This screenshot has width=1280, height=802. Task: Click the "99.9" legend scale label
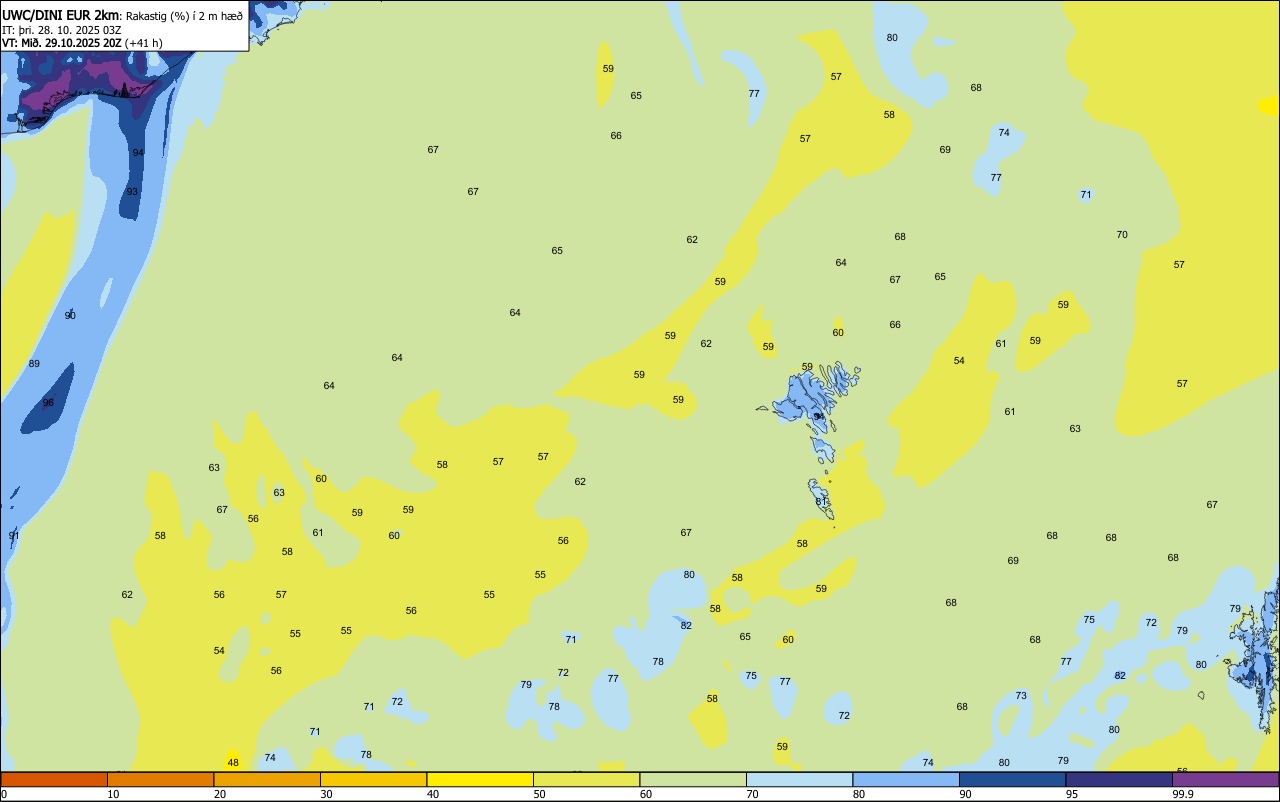point(1183,794)
